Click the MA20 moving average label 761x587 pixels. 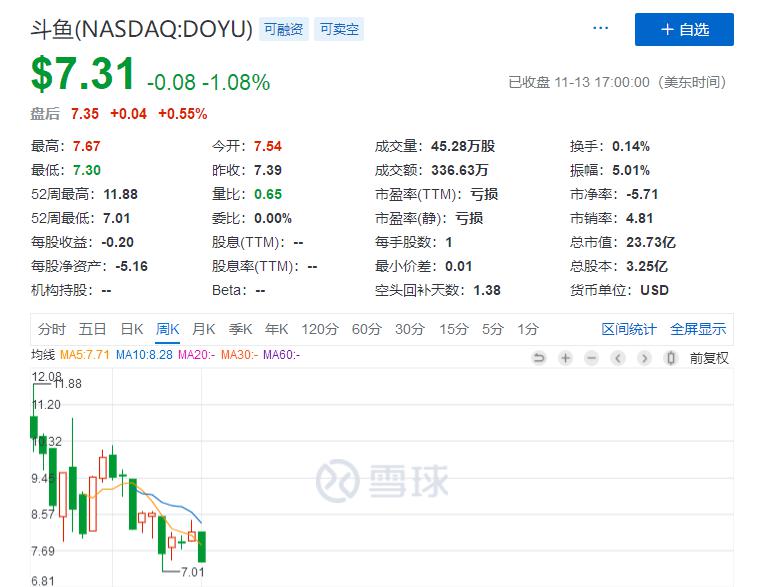[196, 355]
